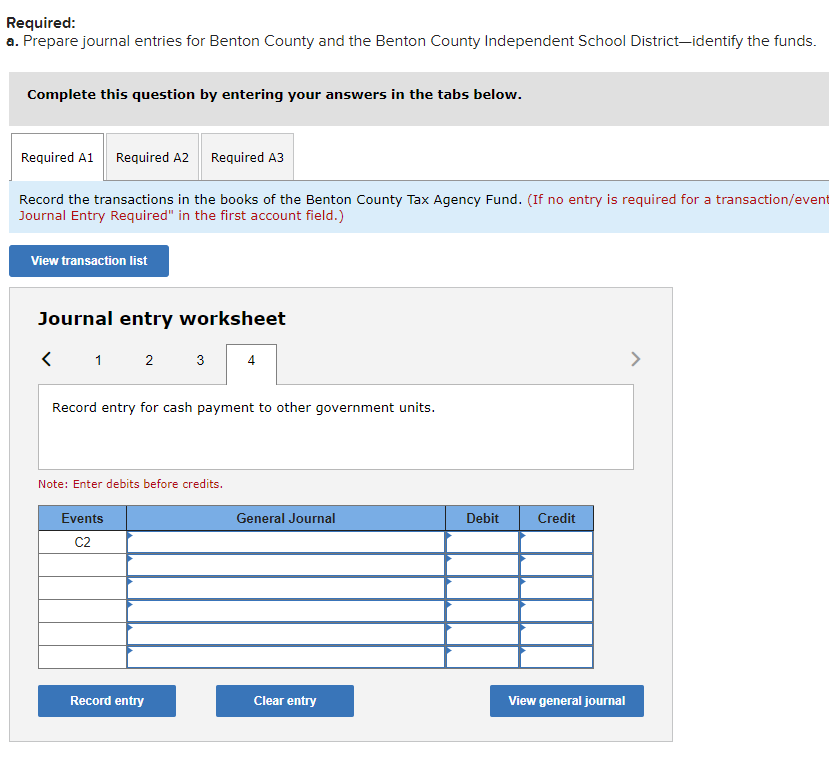The image size is (829, 758).
Task: Click Debit field in fifth row
Action: (483, 634)
